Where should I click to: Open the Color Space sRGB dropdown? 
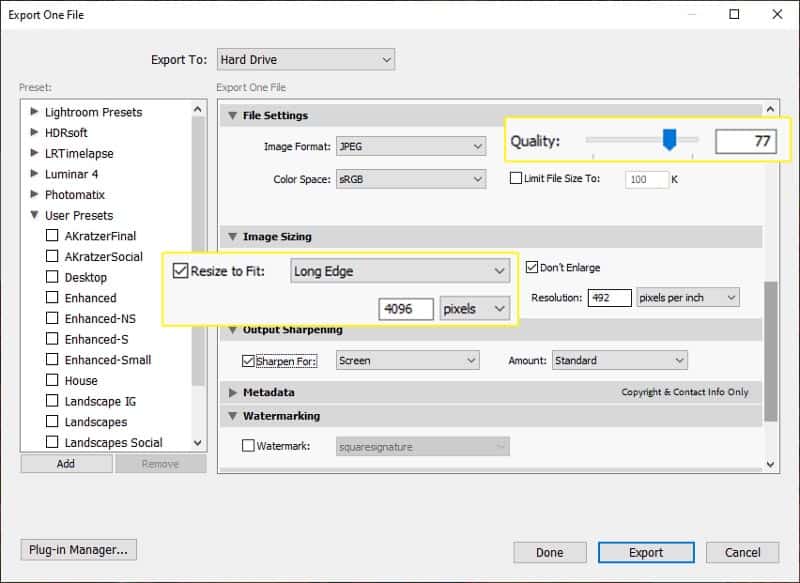pyautogui.click(x=411, y=179)
